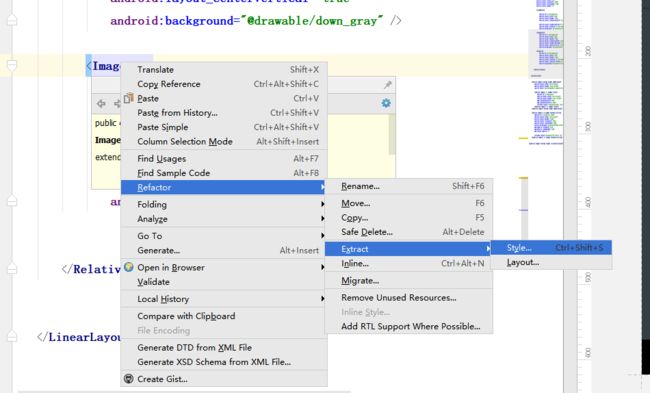Click the documentation popup scrollbar
The height and width of the screenshot is (393, 650).
(x=391, y=134)
